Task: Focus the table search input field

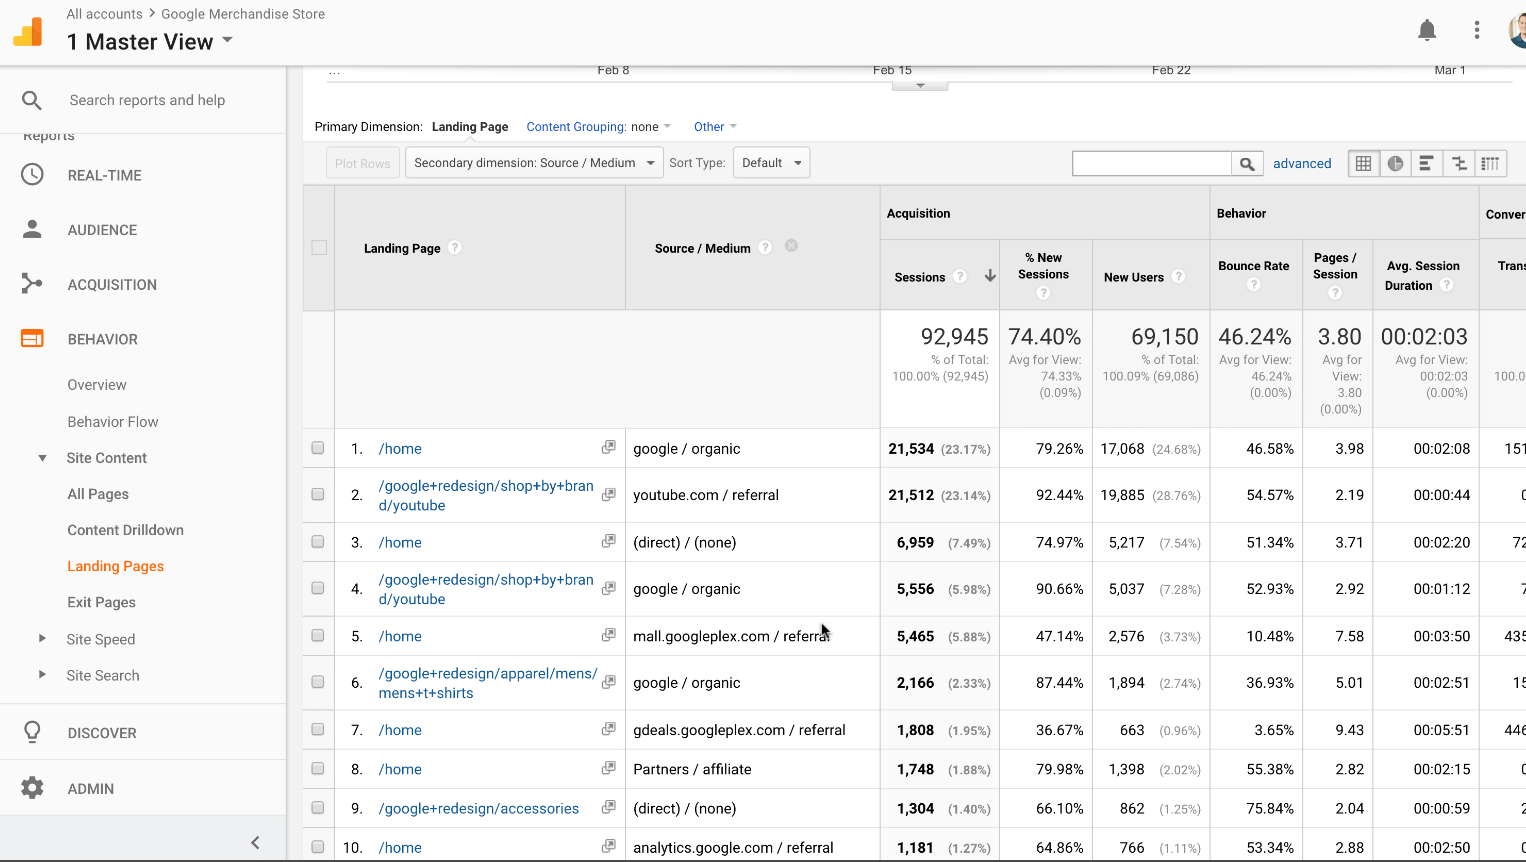Action: pyautogui.click(x=1152, y=164)
